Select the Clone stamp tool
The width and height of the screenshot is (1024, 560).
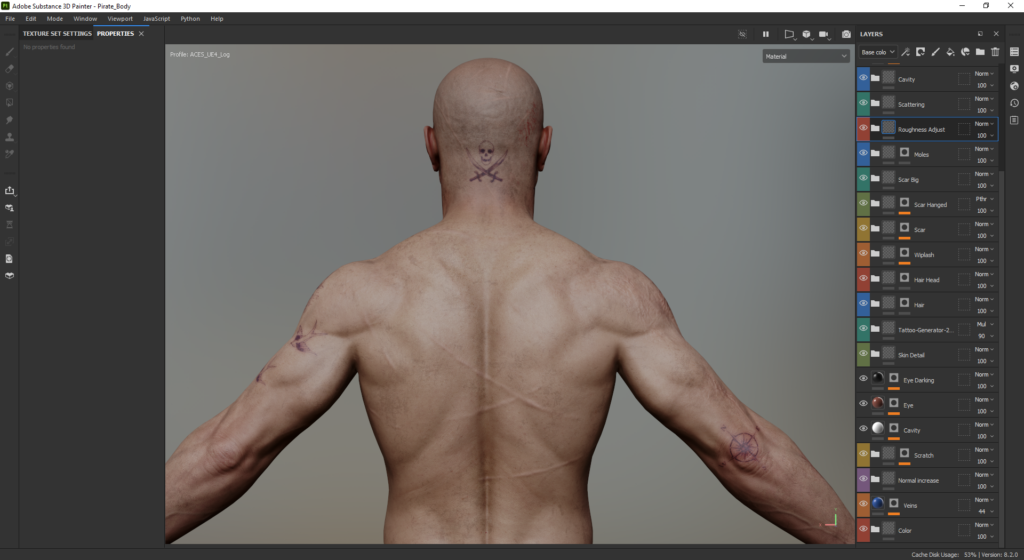coord(10,137)
